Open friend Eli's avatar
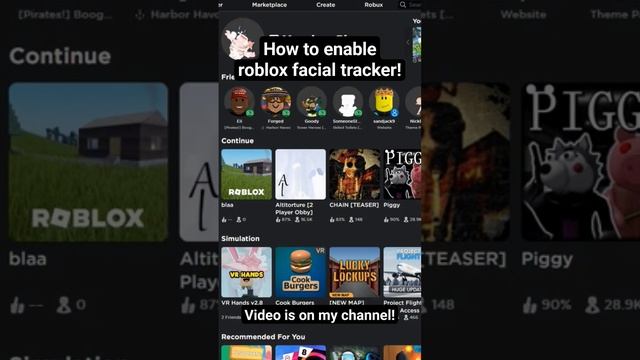Image resolution: width=640 pixels, height=360 pixels. 239,101
